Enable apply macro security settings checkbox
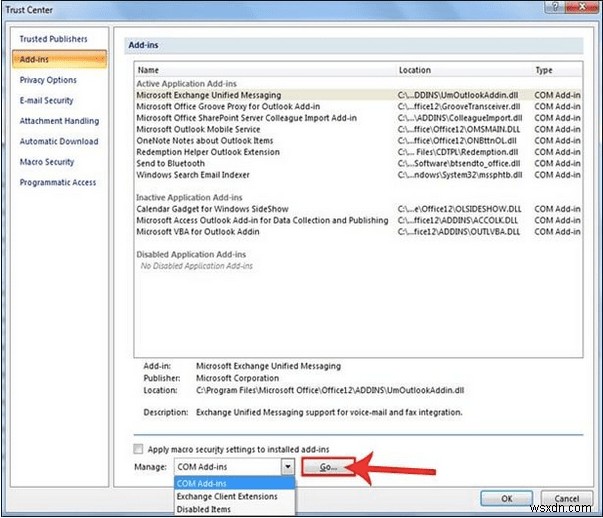 pyautogui.click(x=138, y=449)
